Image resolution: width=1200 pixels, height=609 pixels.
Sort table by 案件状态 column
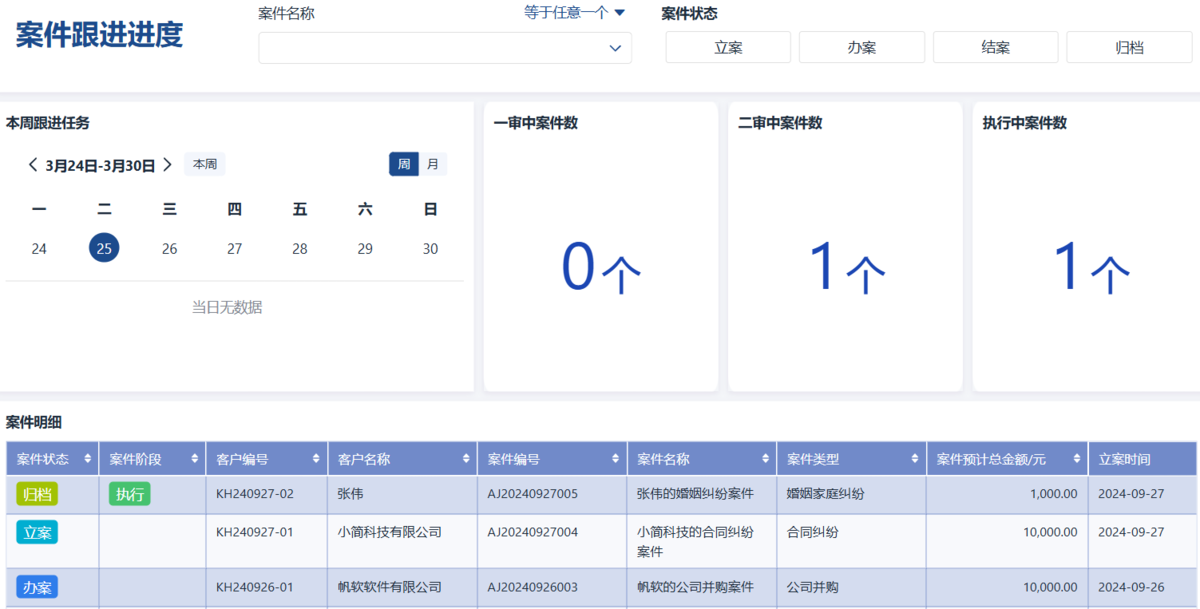89,460
